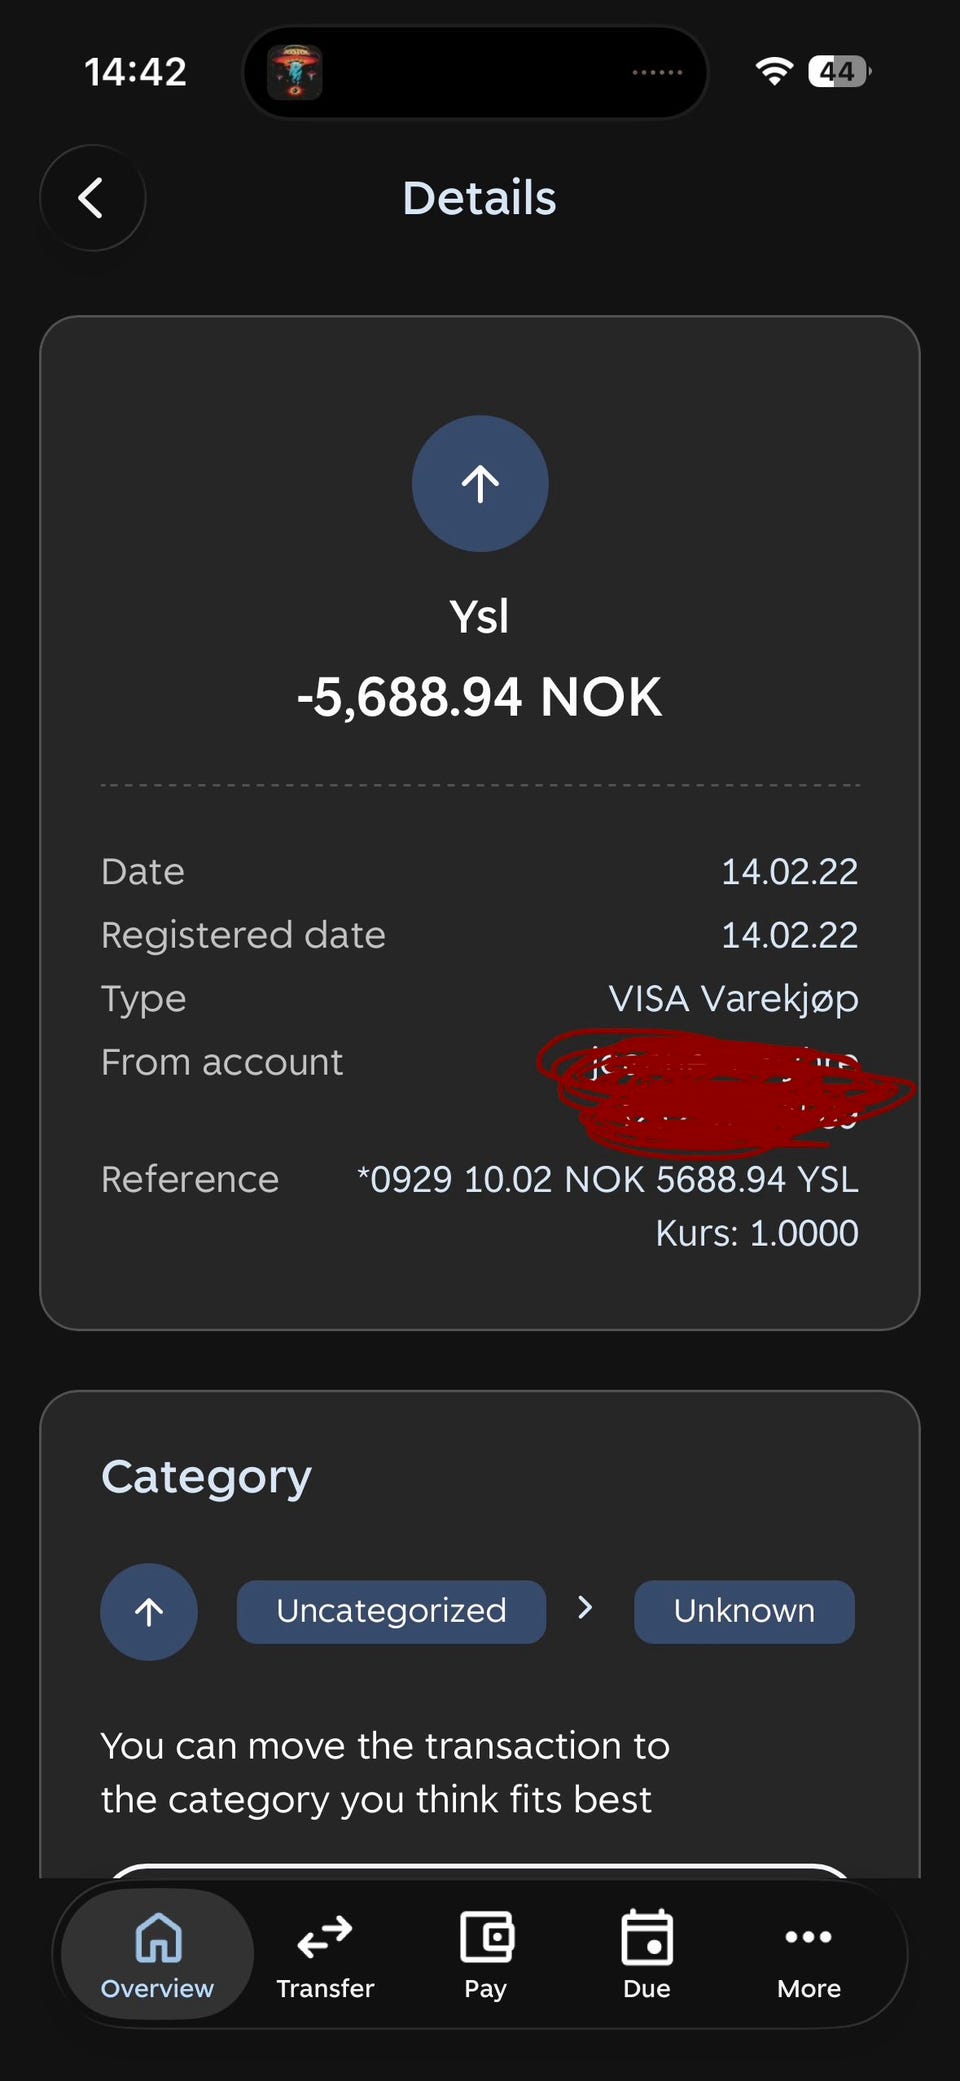Select the Uncategorized category chip
960x2081 pixels.
tap(391, 1611)
